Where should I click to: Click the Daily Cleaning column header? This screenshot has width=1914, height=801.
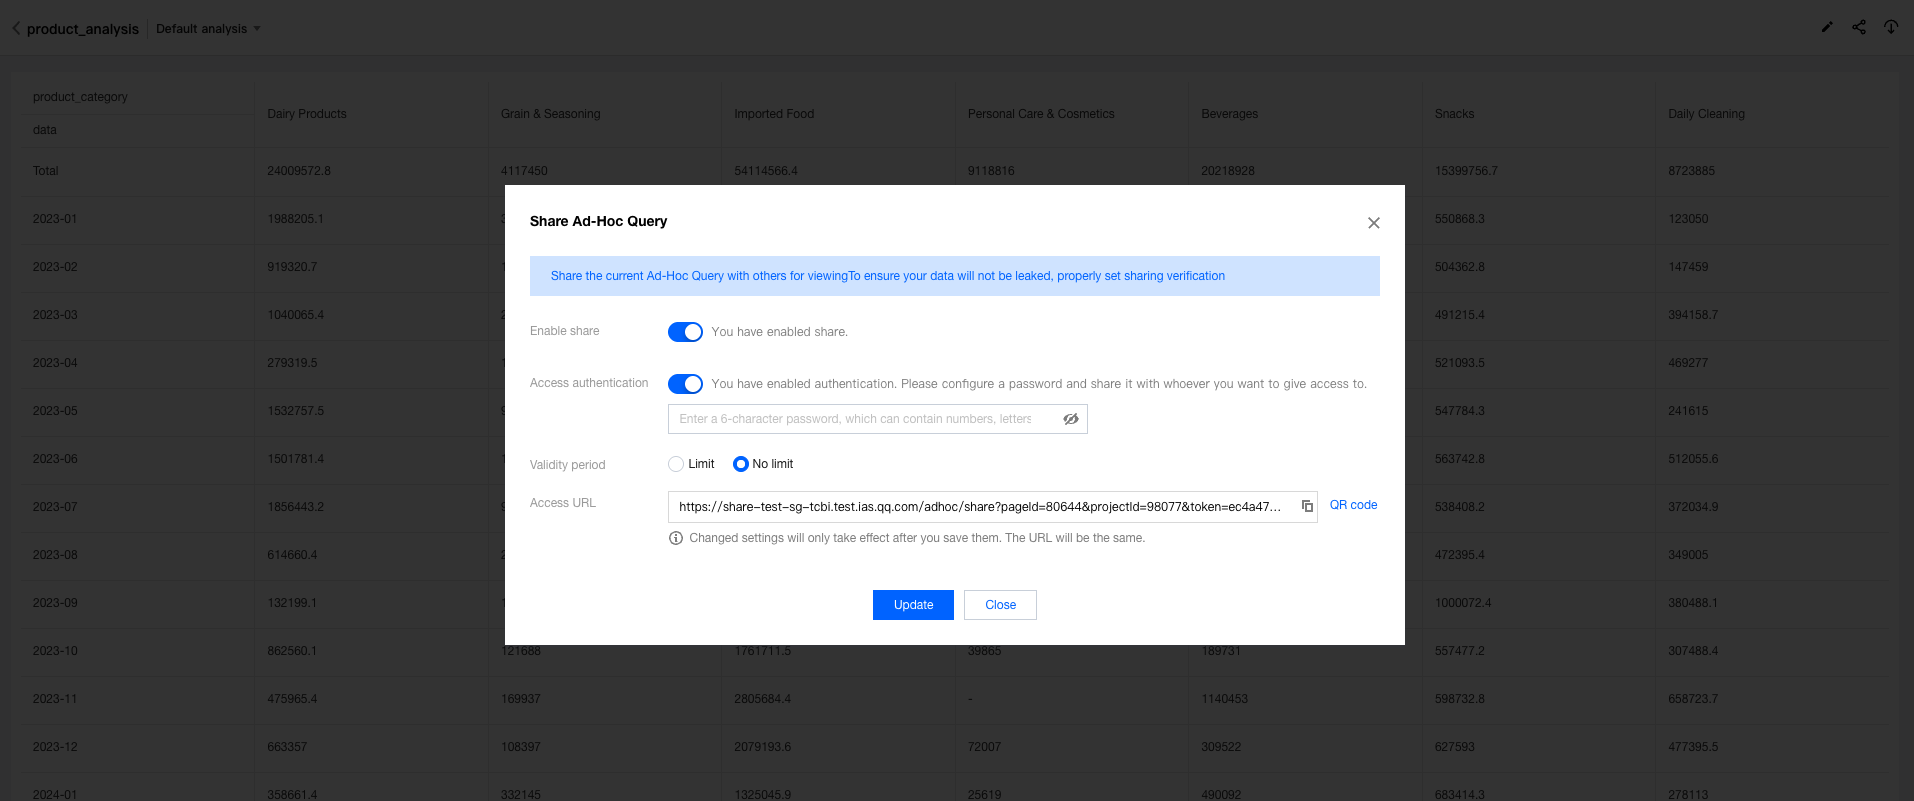tap(1706, 114)
